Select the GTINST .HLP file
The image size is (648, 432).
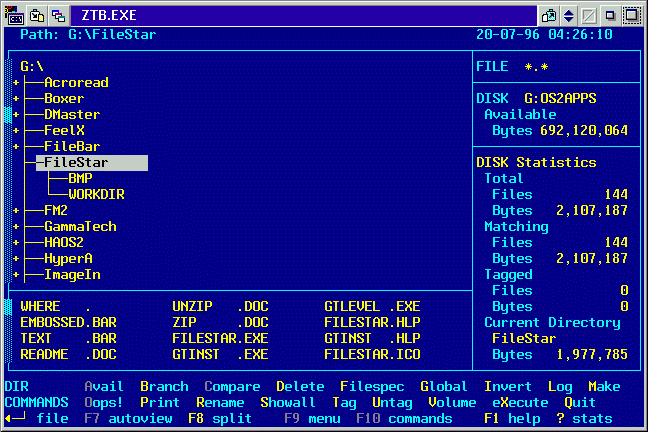[x=372, y=339]
